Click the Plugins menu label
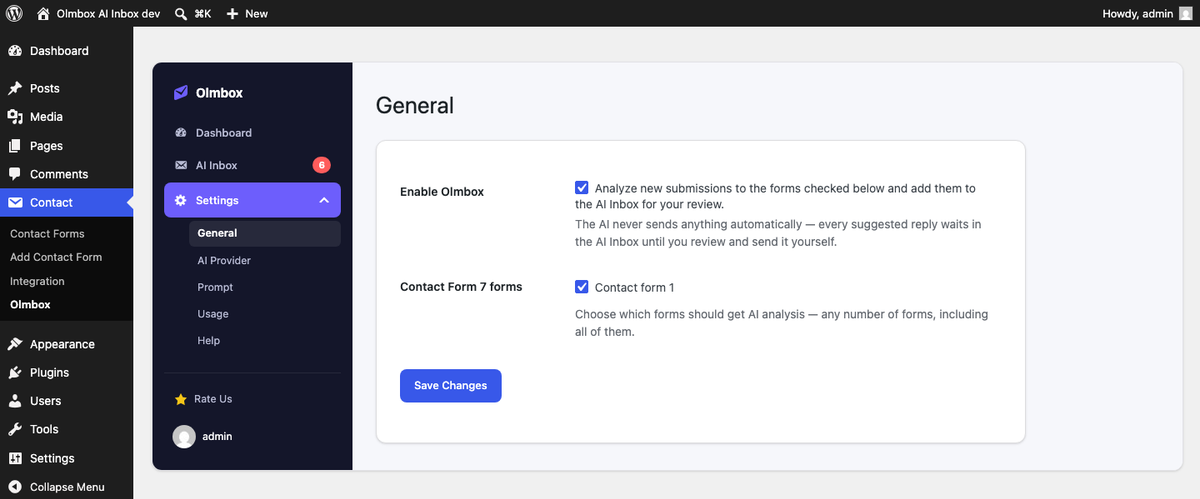The image size is (1200, 499). (50, 372)
